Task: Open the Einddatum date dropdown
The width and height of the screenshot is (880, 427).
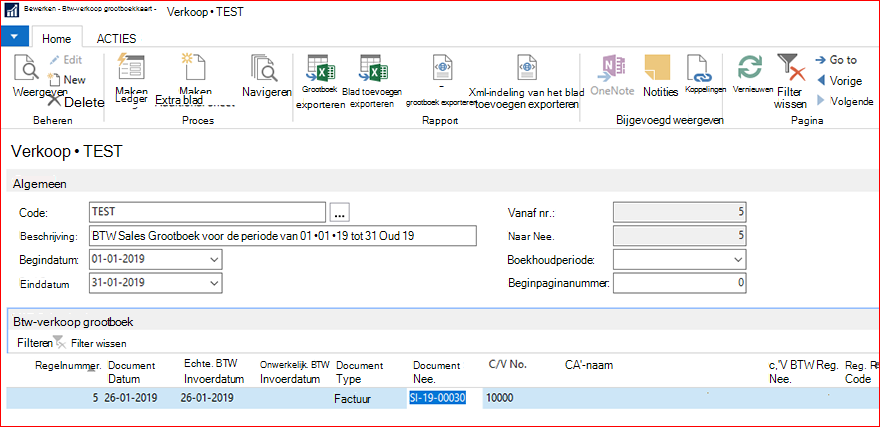Action: [x=214, y=283]
